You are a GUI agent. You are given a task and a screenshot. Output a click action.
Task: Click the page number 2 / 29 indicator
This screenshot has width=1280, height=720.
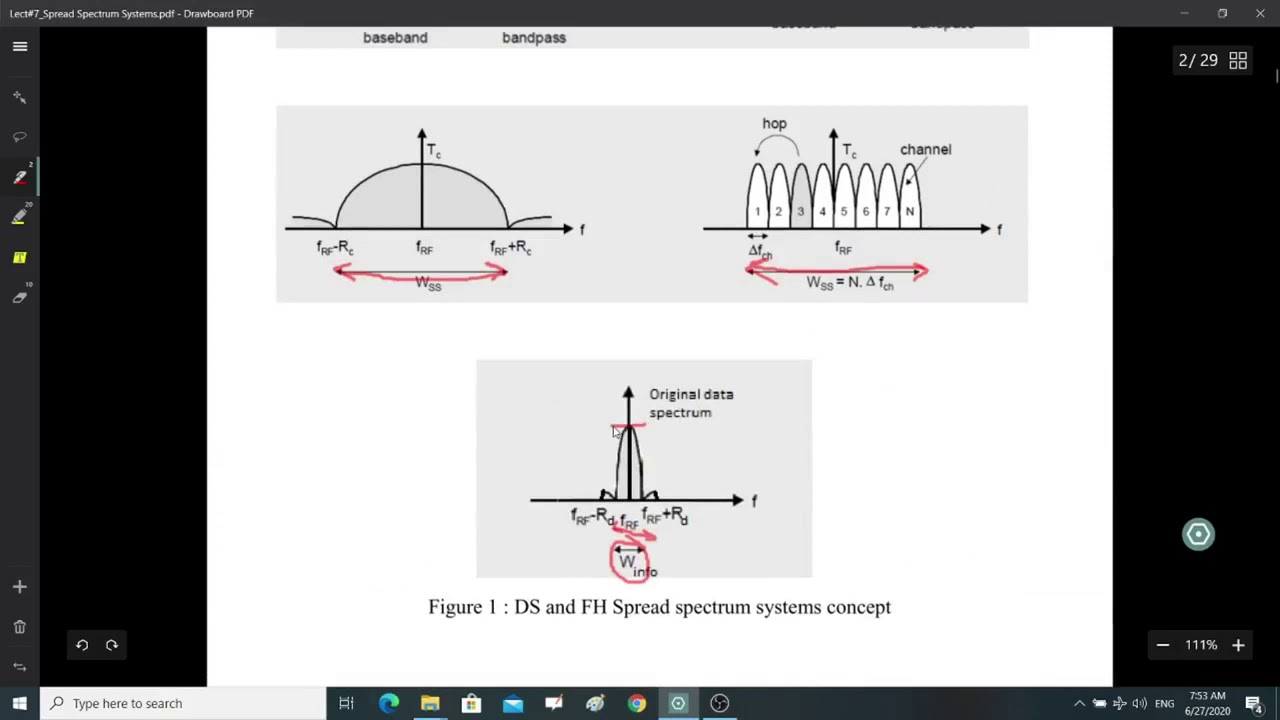1198,61
